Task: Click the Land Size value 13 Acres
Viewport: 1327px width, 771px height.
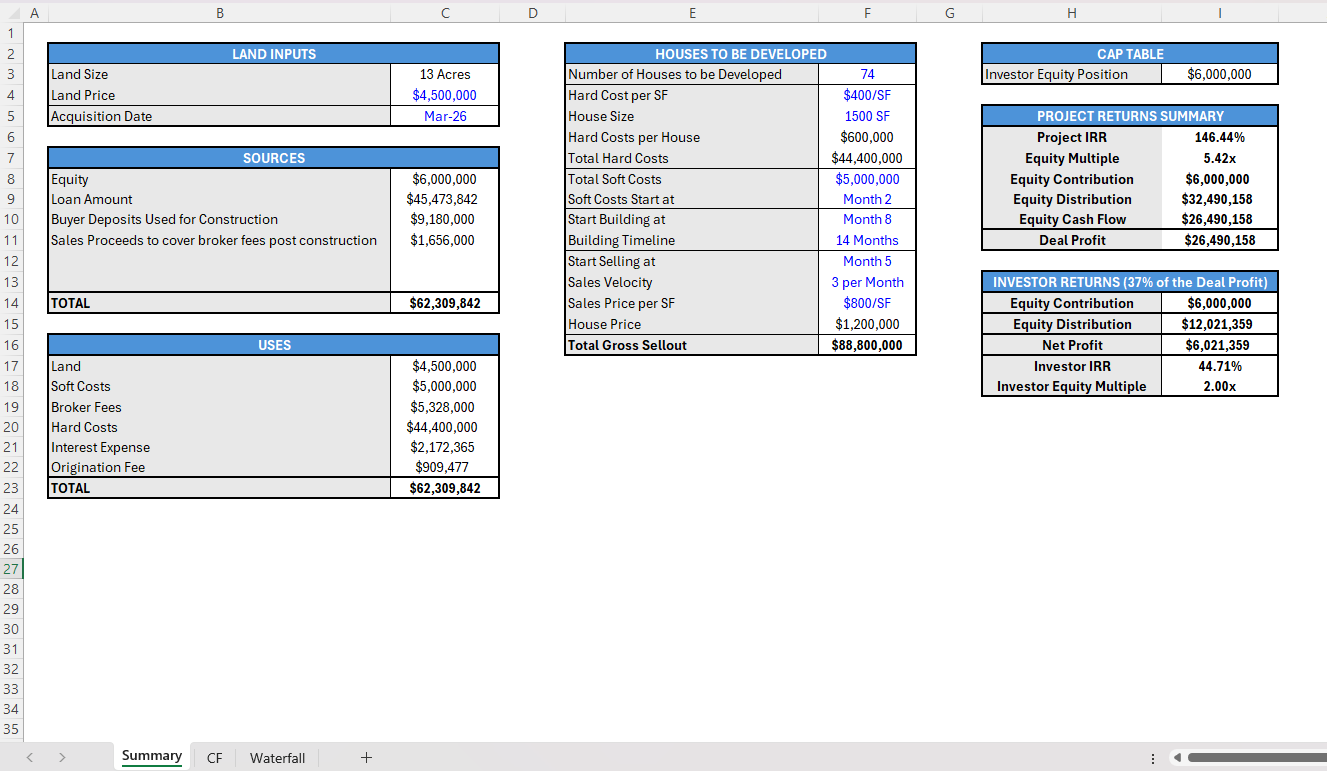Action: [x=445, y=74]
